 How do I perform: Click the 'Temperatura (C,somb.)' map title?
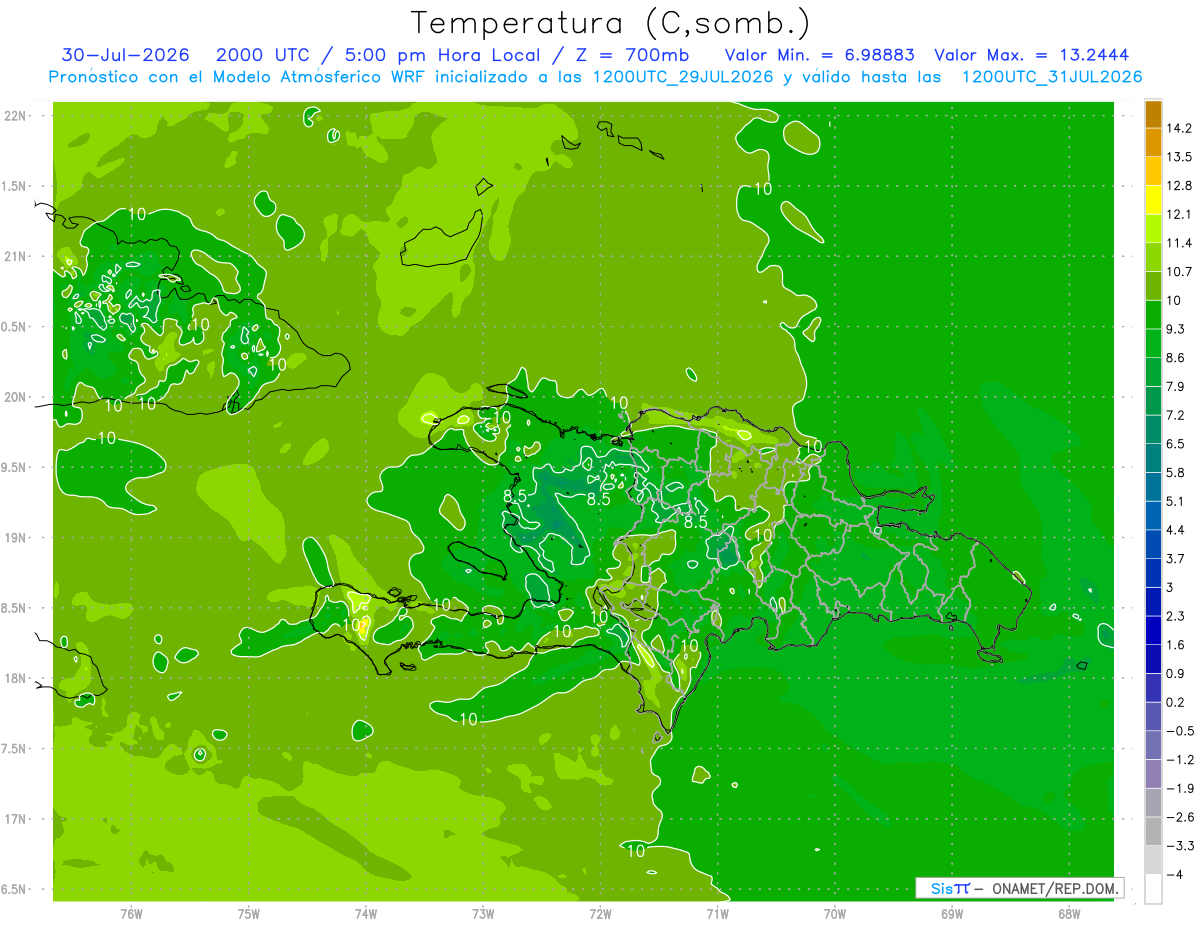pyautogui.click(x=611, y=23)
